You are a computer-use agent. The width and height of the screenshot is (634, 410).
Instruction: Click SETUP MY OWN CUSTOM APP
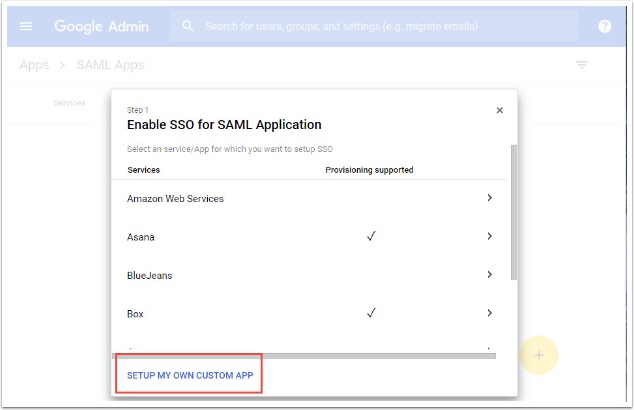click(x=190, y=375)
